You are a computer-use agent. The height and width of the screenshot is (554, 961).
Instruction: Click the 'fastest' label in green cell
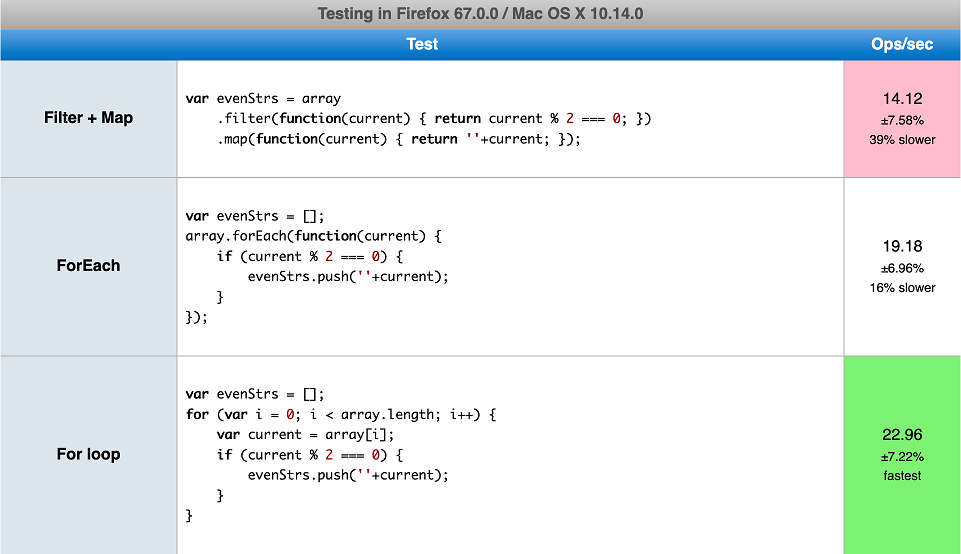click(902, 476)
